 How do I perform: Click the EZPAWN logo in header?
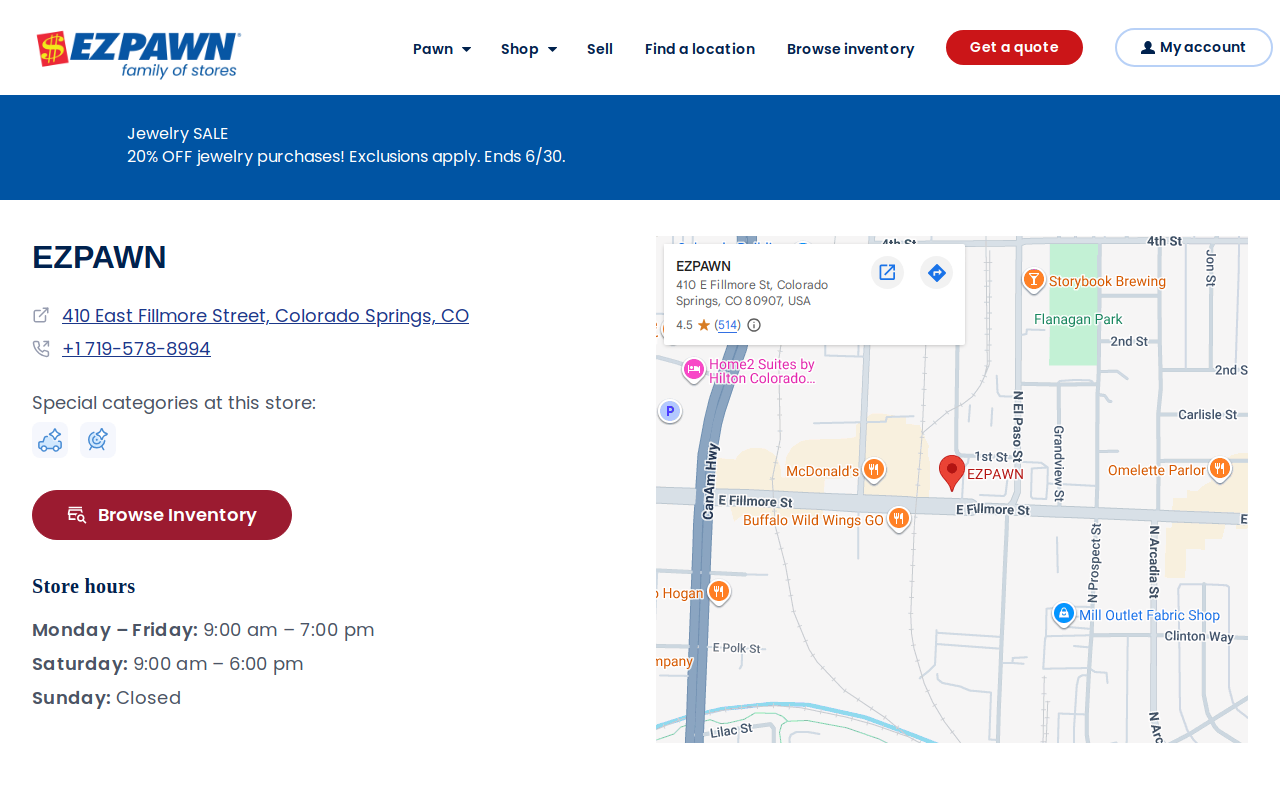(x=138, y=55)
